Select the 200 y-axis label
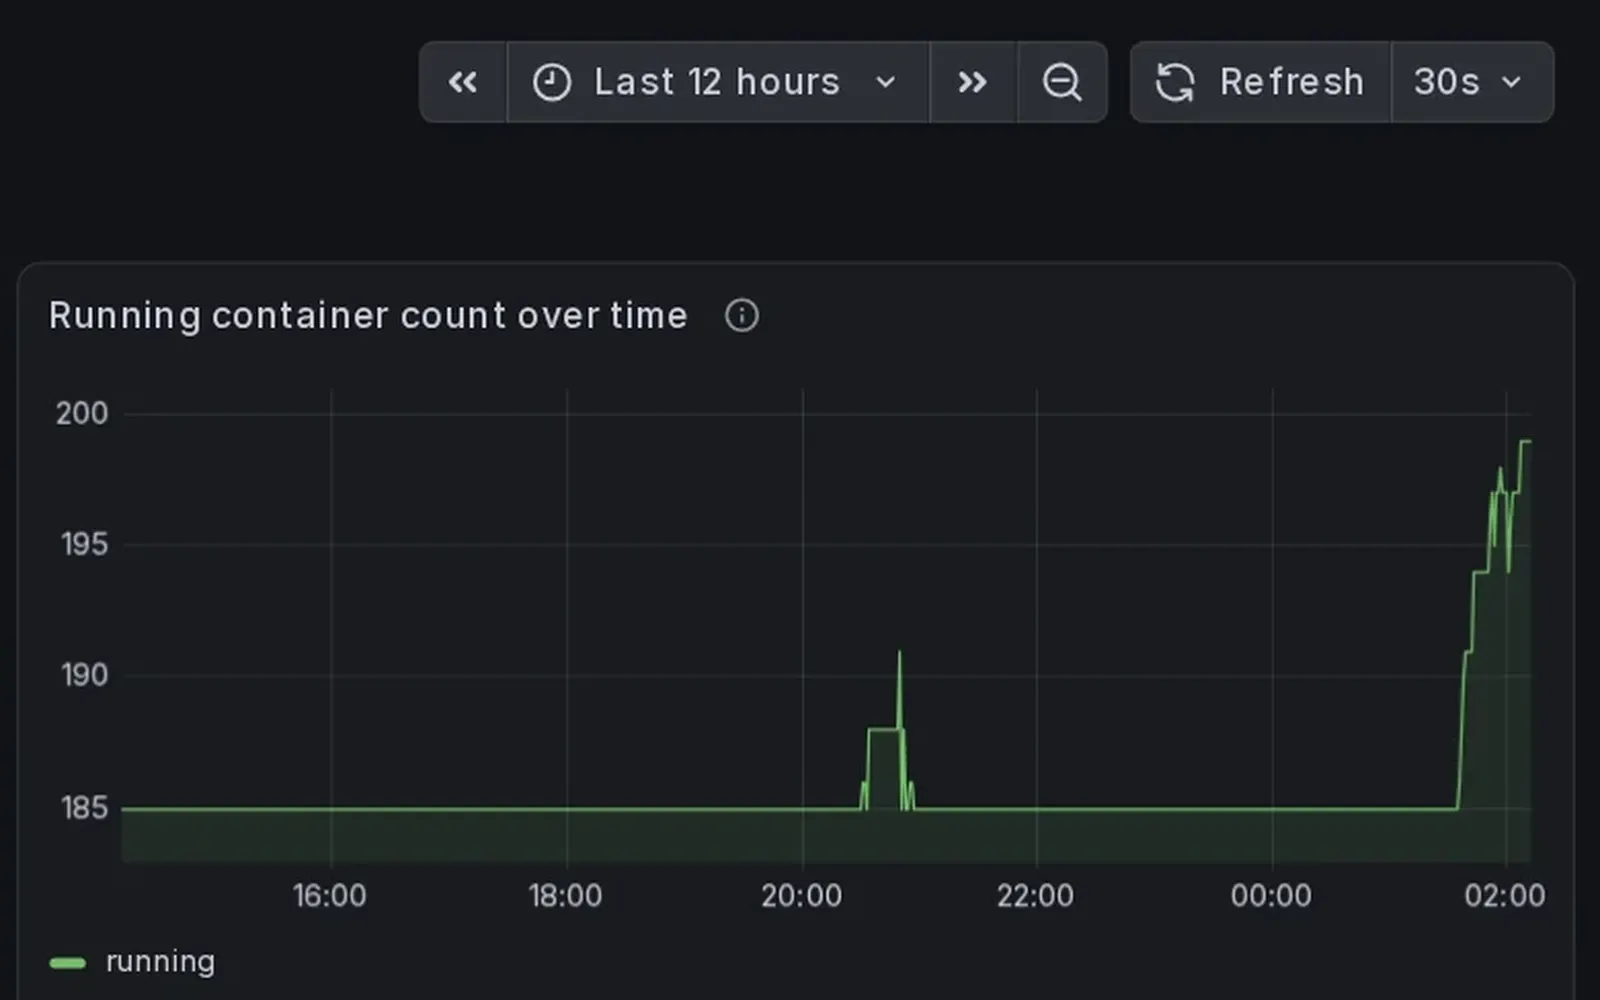The width and height of the screenshot is (1600, 1000). [x=82, y=413]
